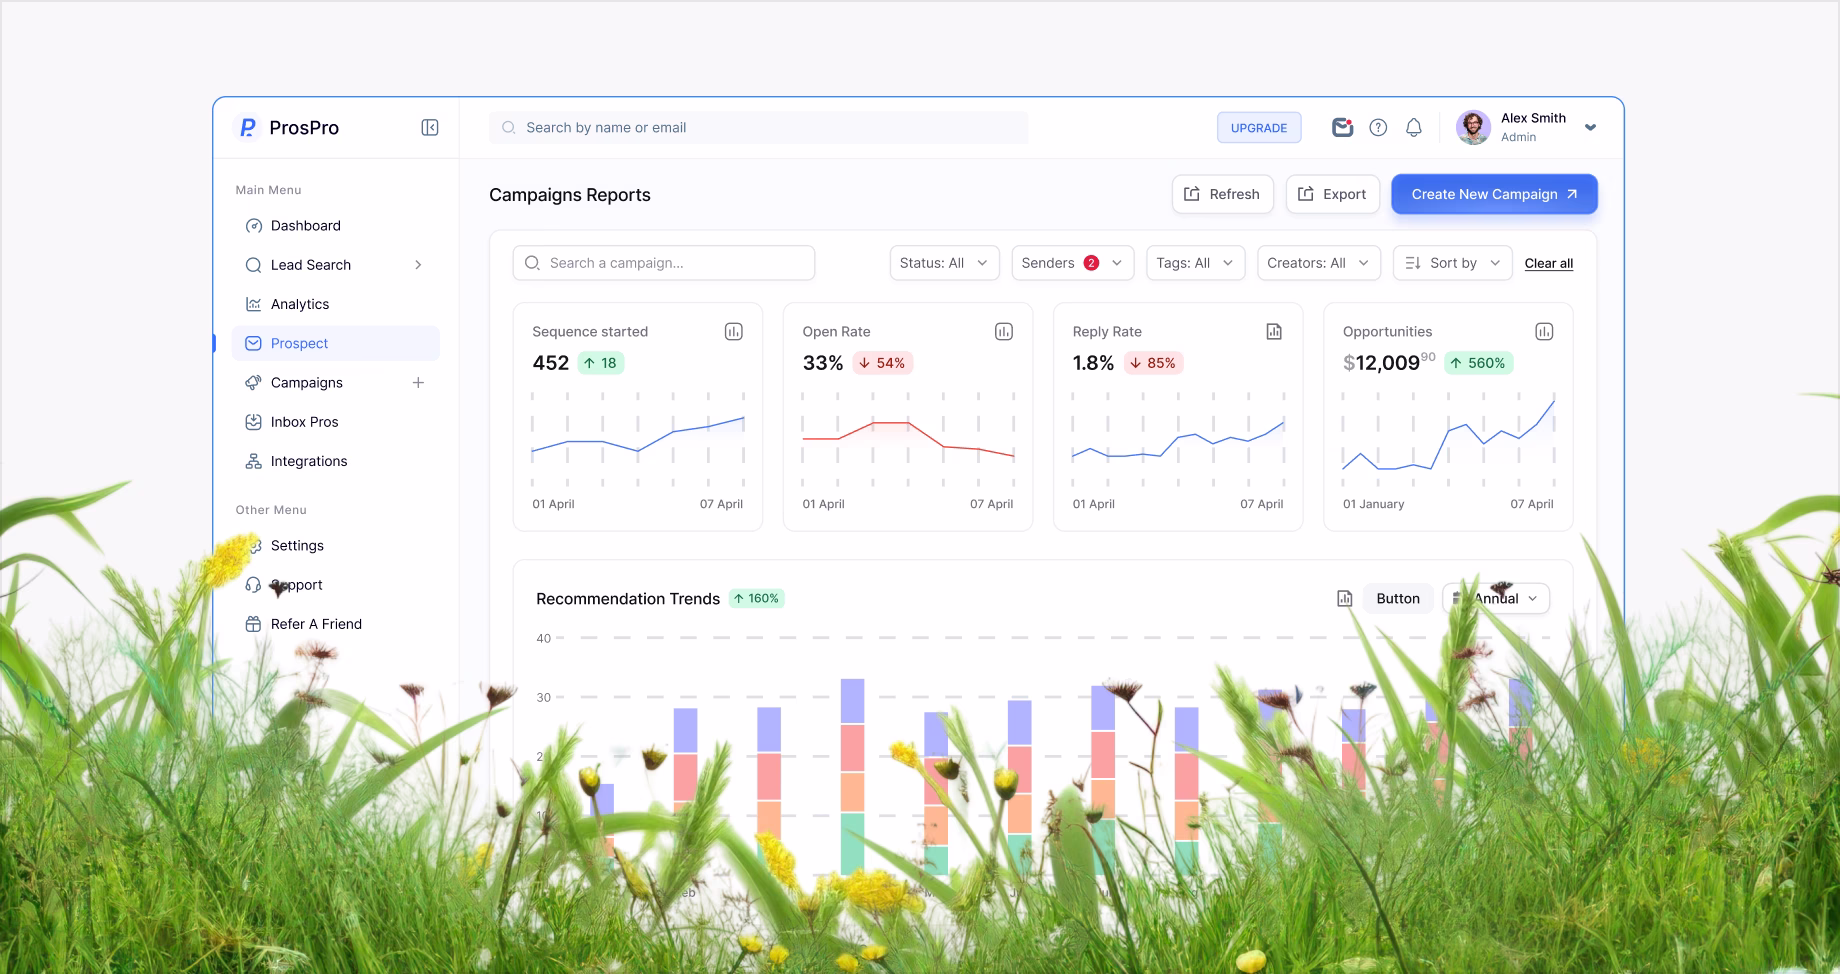Image resolution: width=1840 pixels, height=974 pixels.
Task: Click the button labeled Button
Action: (1398, 599)
